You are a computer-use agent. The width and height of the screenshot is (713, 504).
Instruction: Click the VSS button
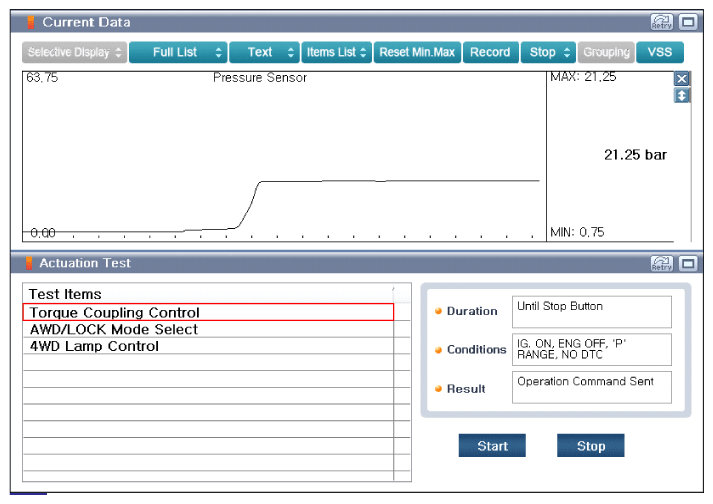pyautogui.click(x=660, y=52)
